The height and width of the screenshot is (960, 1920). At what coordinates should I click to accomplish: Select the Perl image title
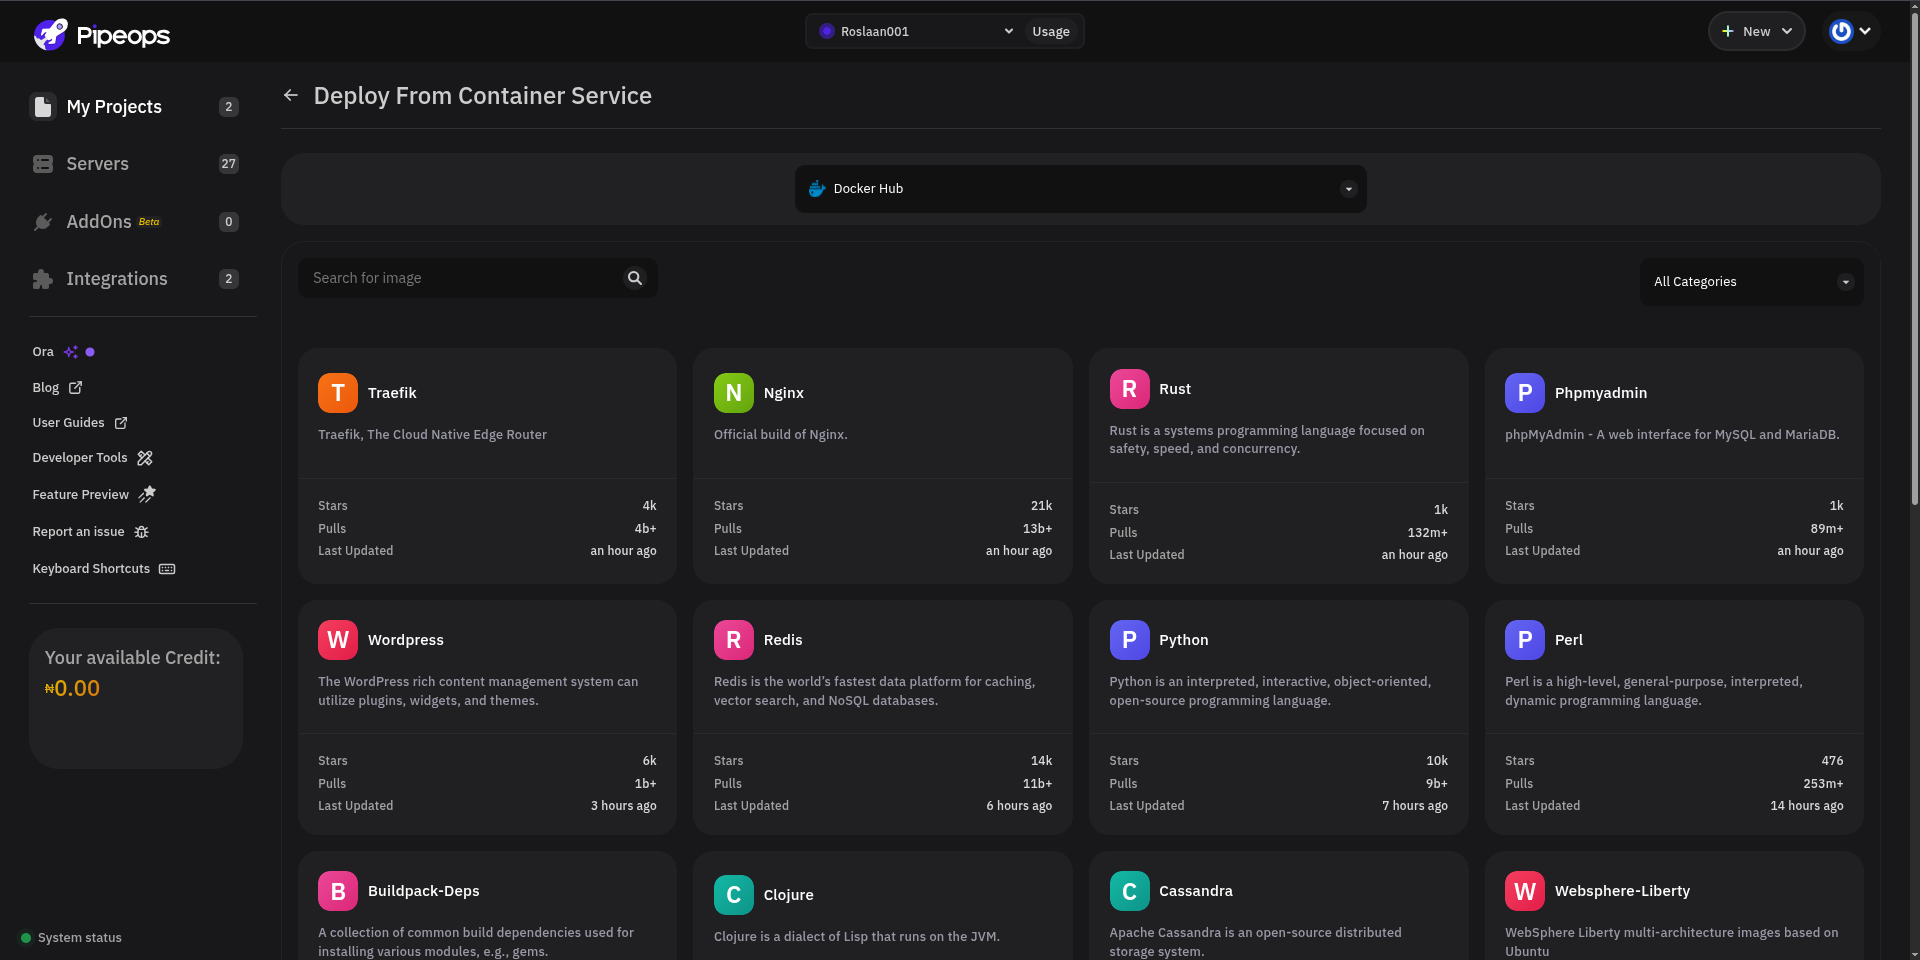(1569, 640)
